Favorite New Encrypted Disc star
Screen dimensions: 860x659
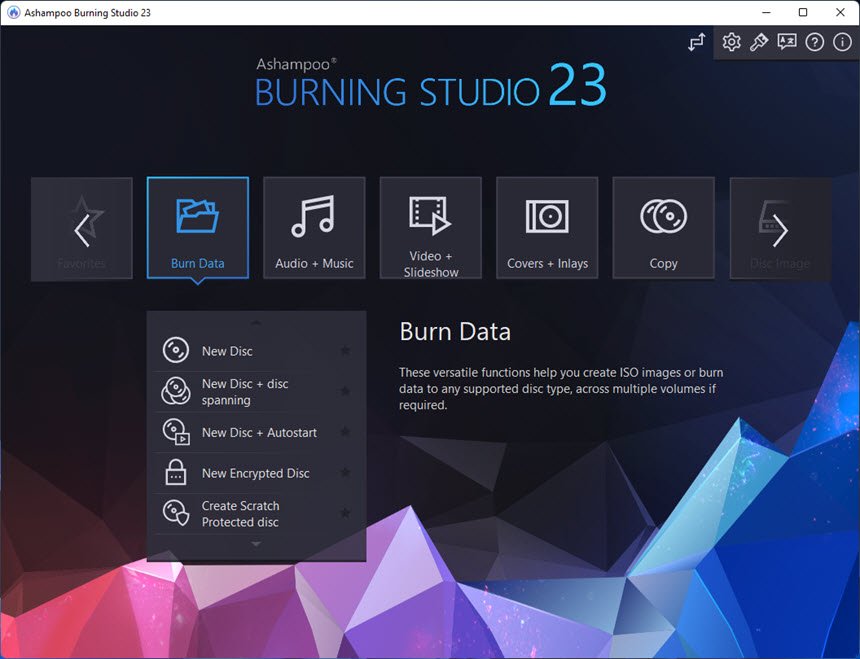pyautogui.click(x=345, y=472)
